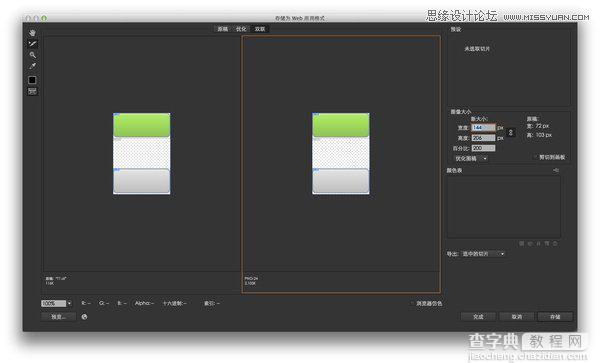Select the Eyedropper tool

(33, 66)
